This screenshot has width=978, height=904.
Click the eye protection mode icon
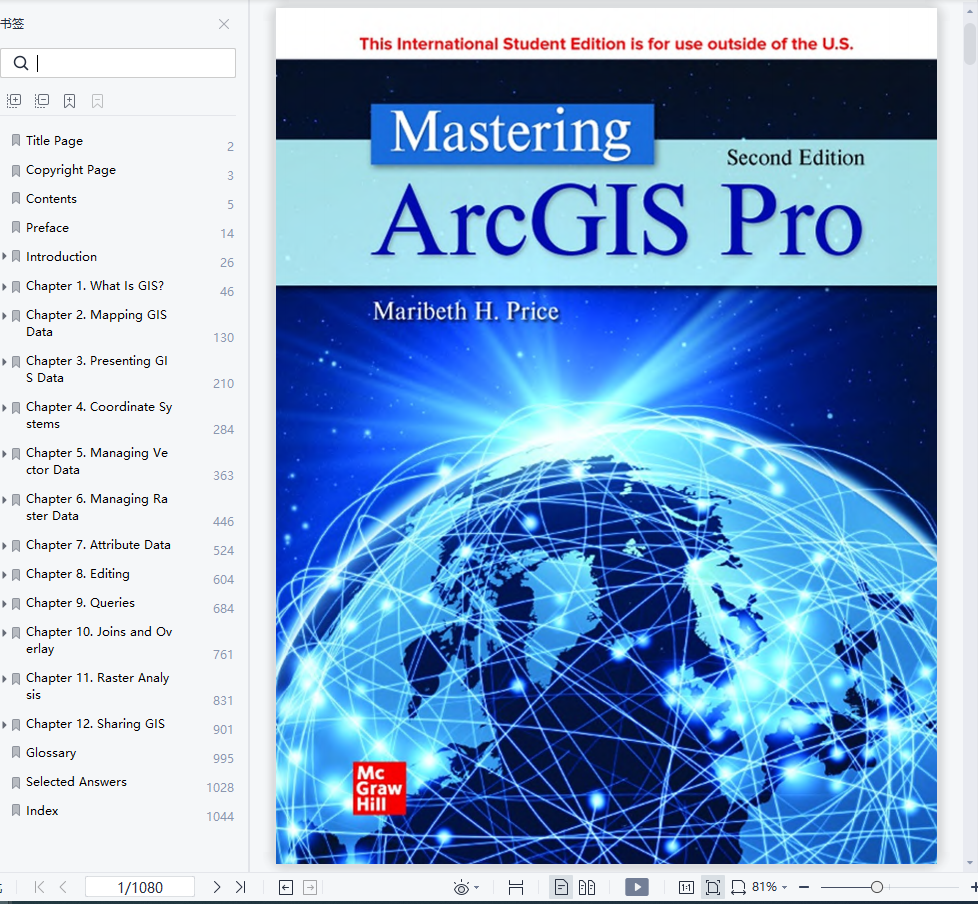(462, 887)
